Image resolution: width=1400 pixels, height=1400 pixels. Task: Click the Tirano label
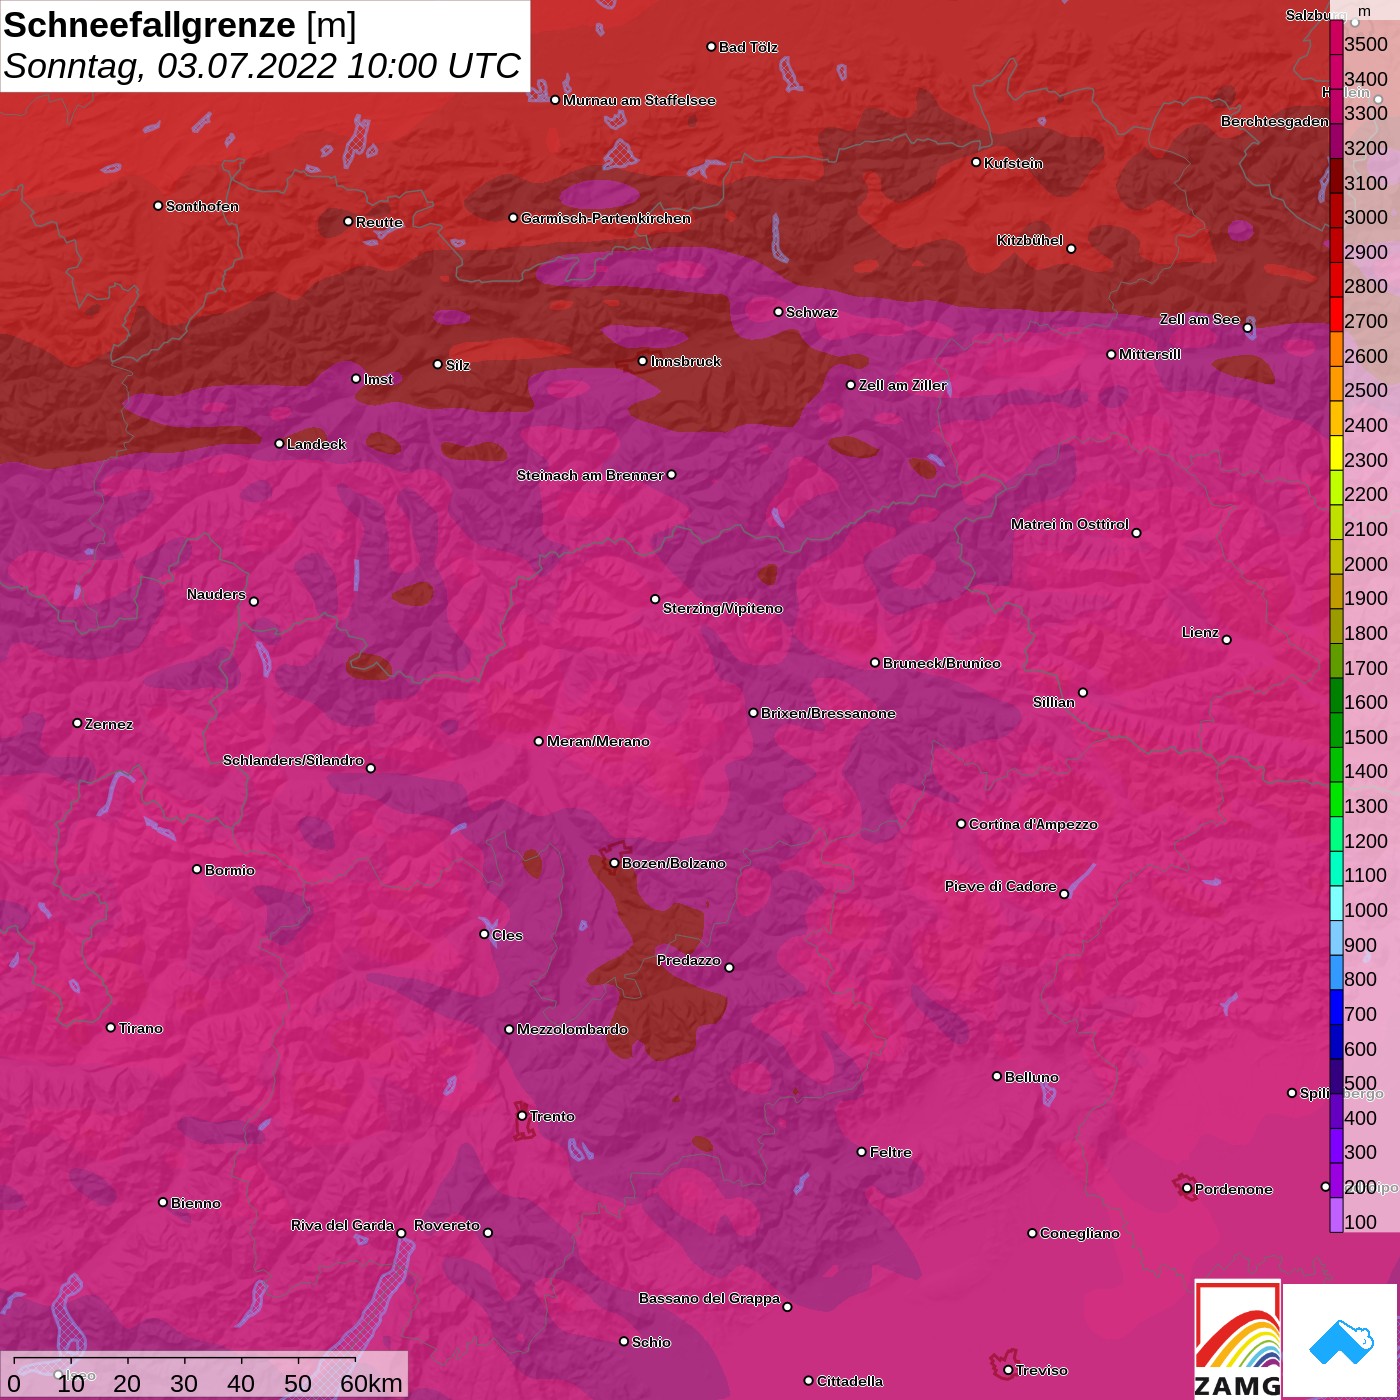pos(140,1028)
